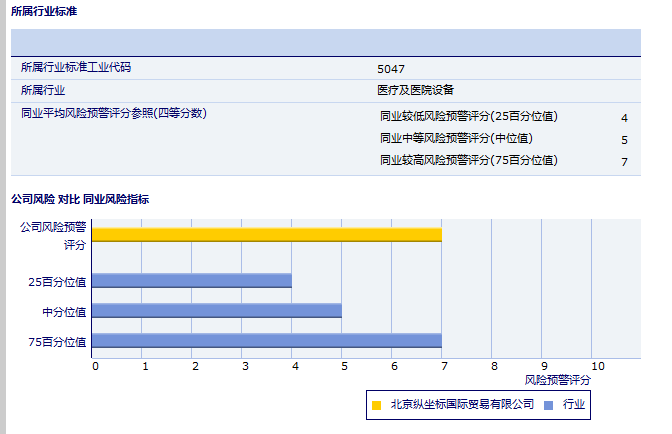Select the blue 中分位值 bar in chart

point(216,311)
